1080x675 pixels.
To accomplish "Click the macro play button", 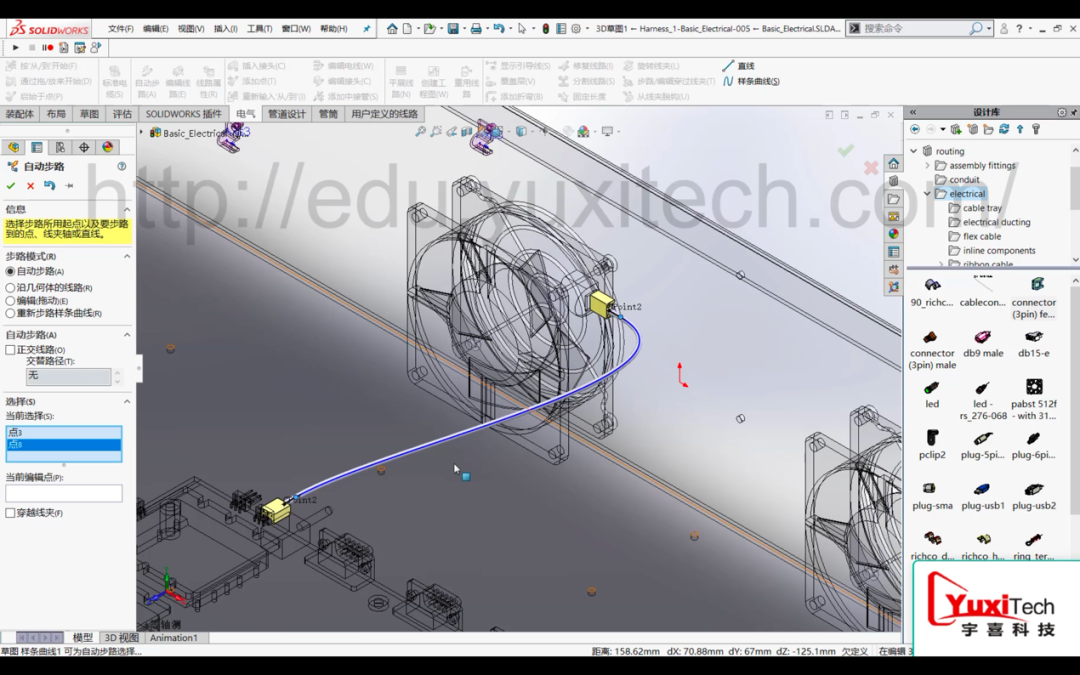I will [15, 48].
